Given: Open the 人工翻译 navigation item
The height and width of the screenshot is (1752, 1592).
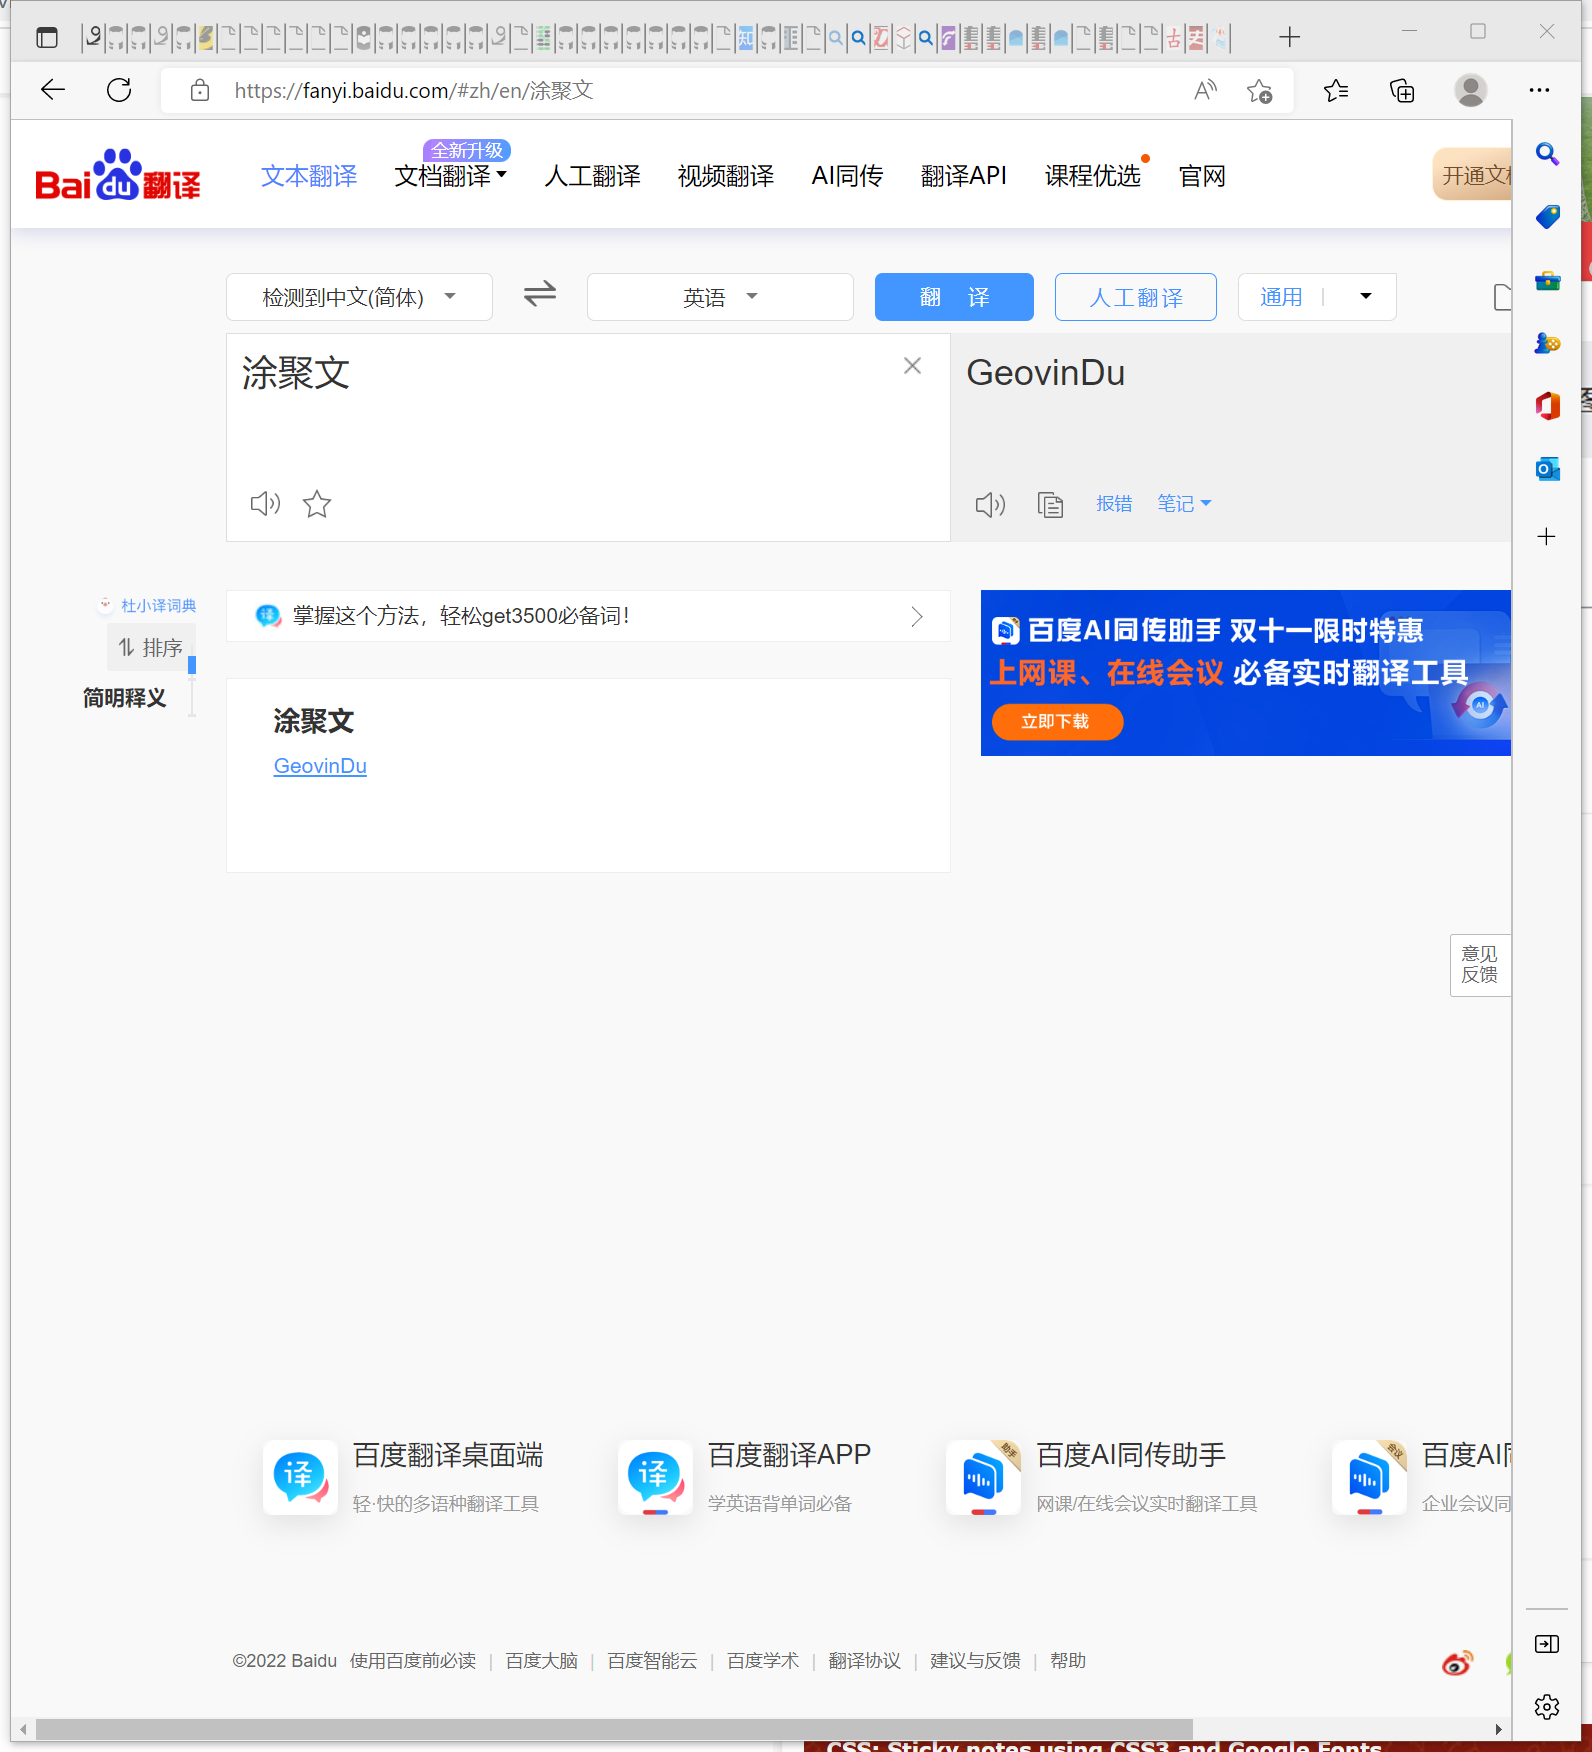Looking at the screenshot, I should (x=592, y=176).
